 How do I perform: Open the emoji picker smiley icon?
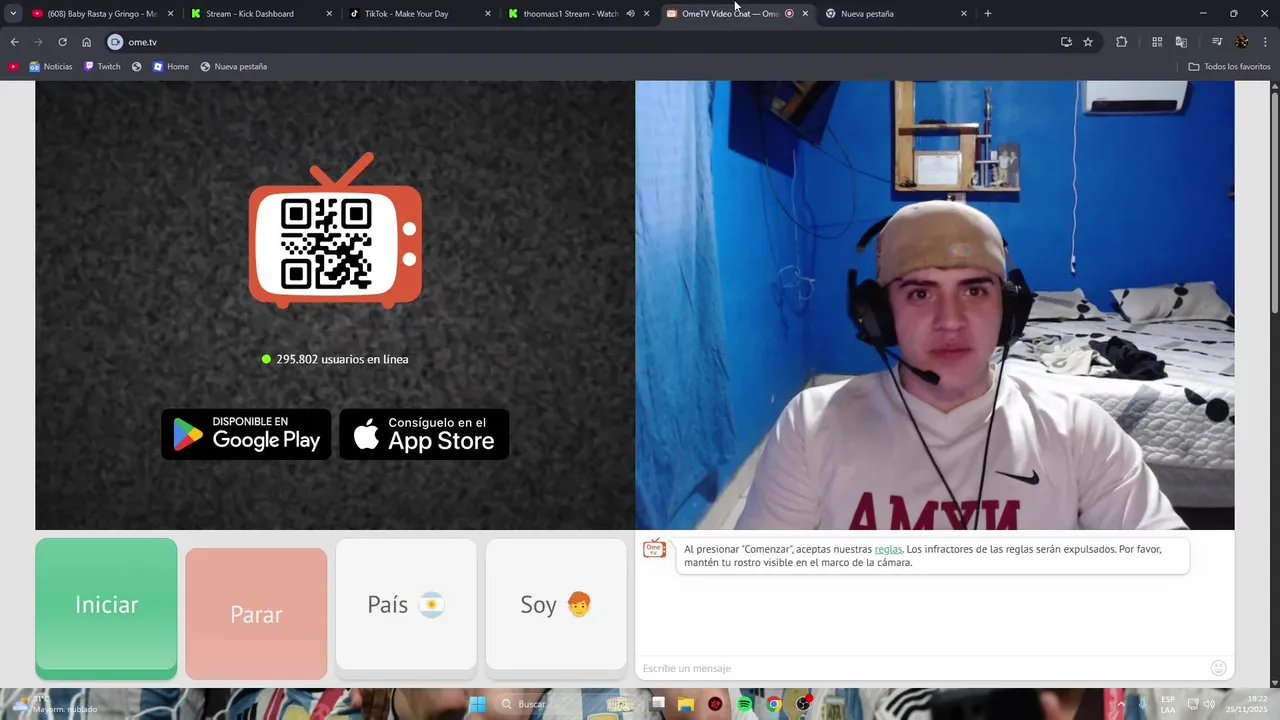pos(1218,668)
